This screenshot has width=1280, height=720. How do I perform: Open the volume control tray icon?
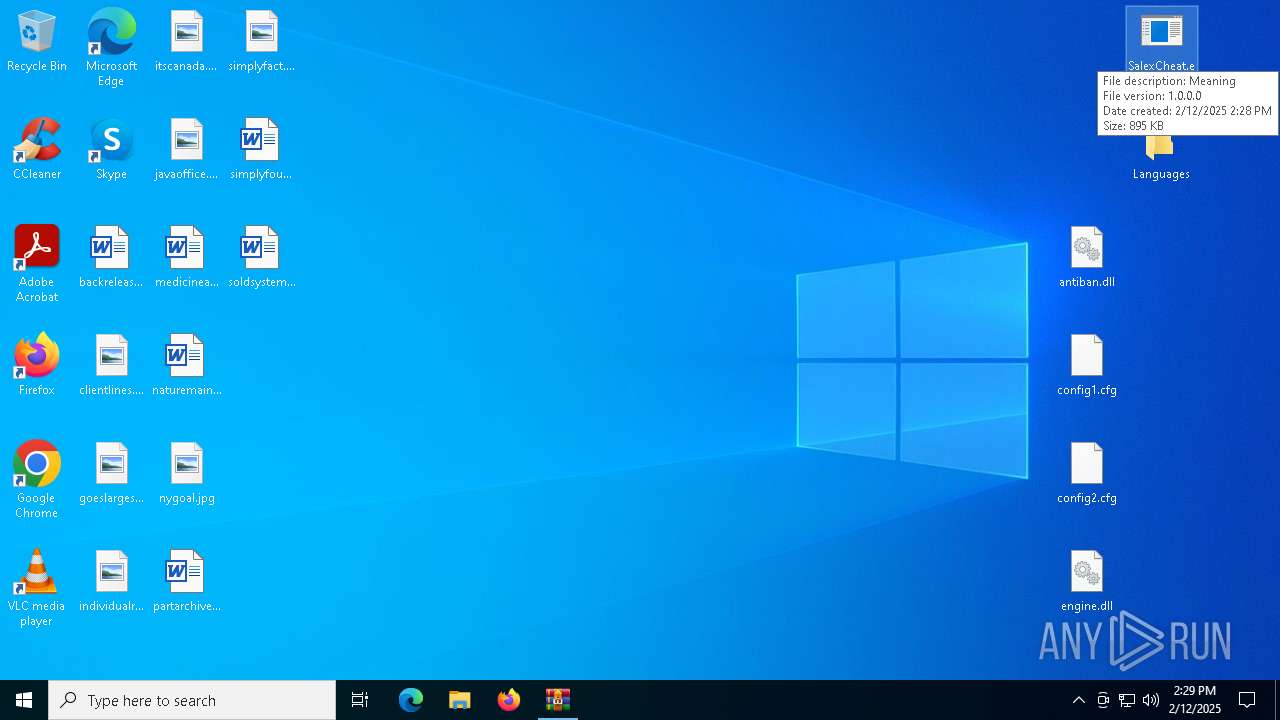pos(1151,700)
